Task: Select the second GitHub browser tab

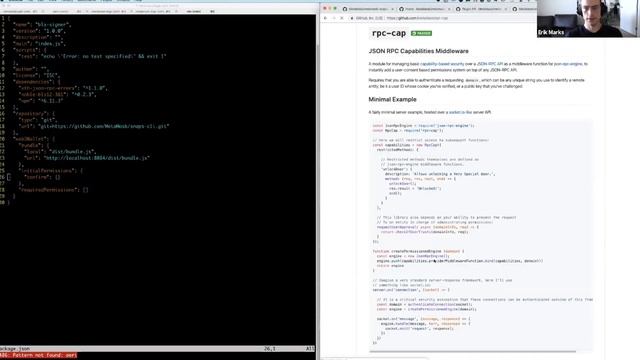Action: point(424,9)
